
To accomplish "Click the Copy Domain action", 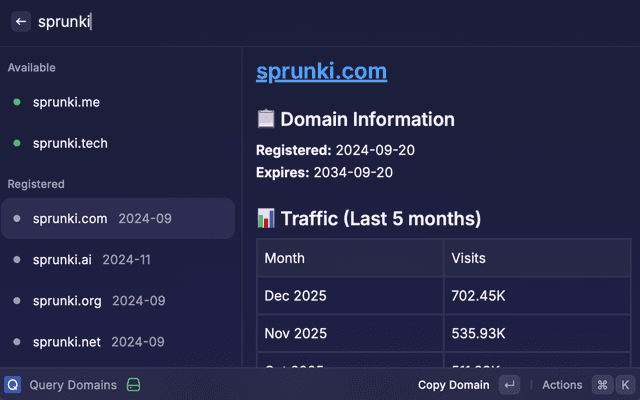I will [453, 385].
